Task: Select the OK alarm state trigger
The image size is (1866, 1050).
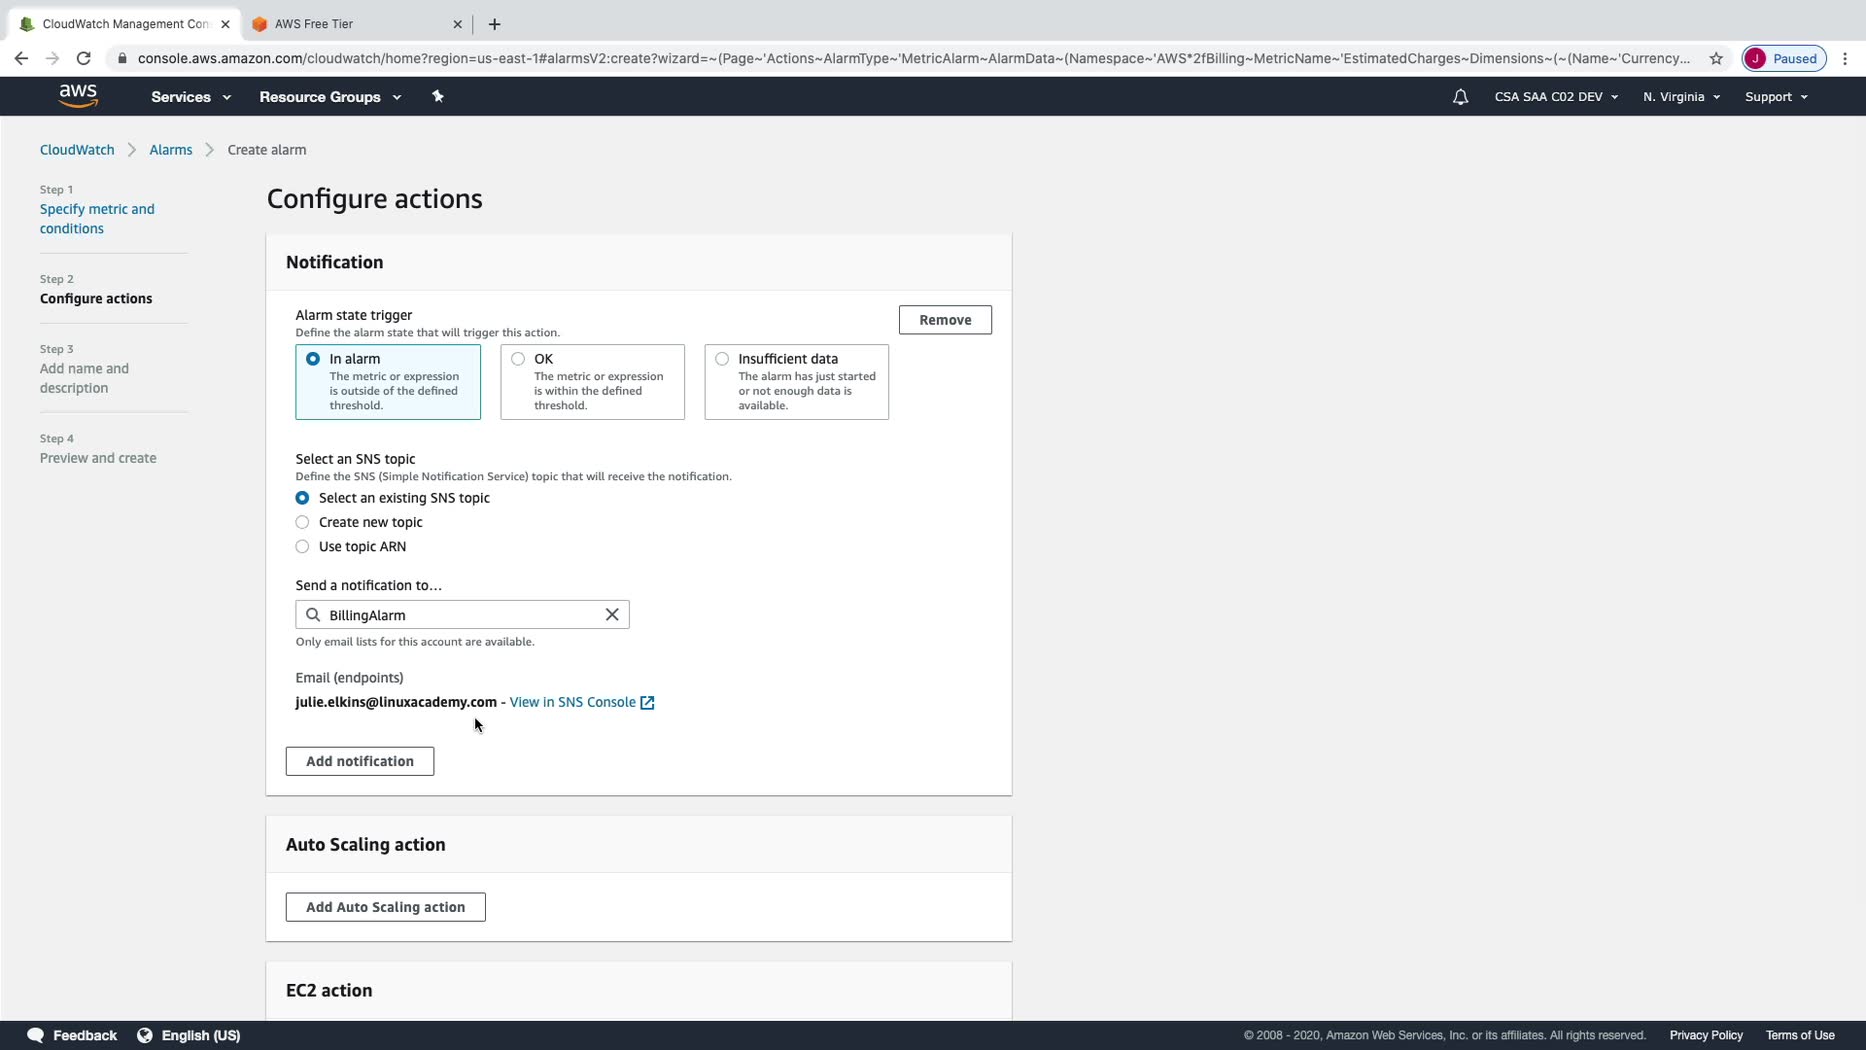Action: pos(592,382)
